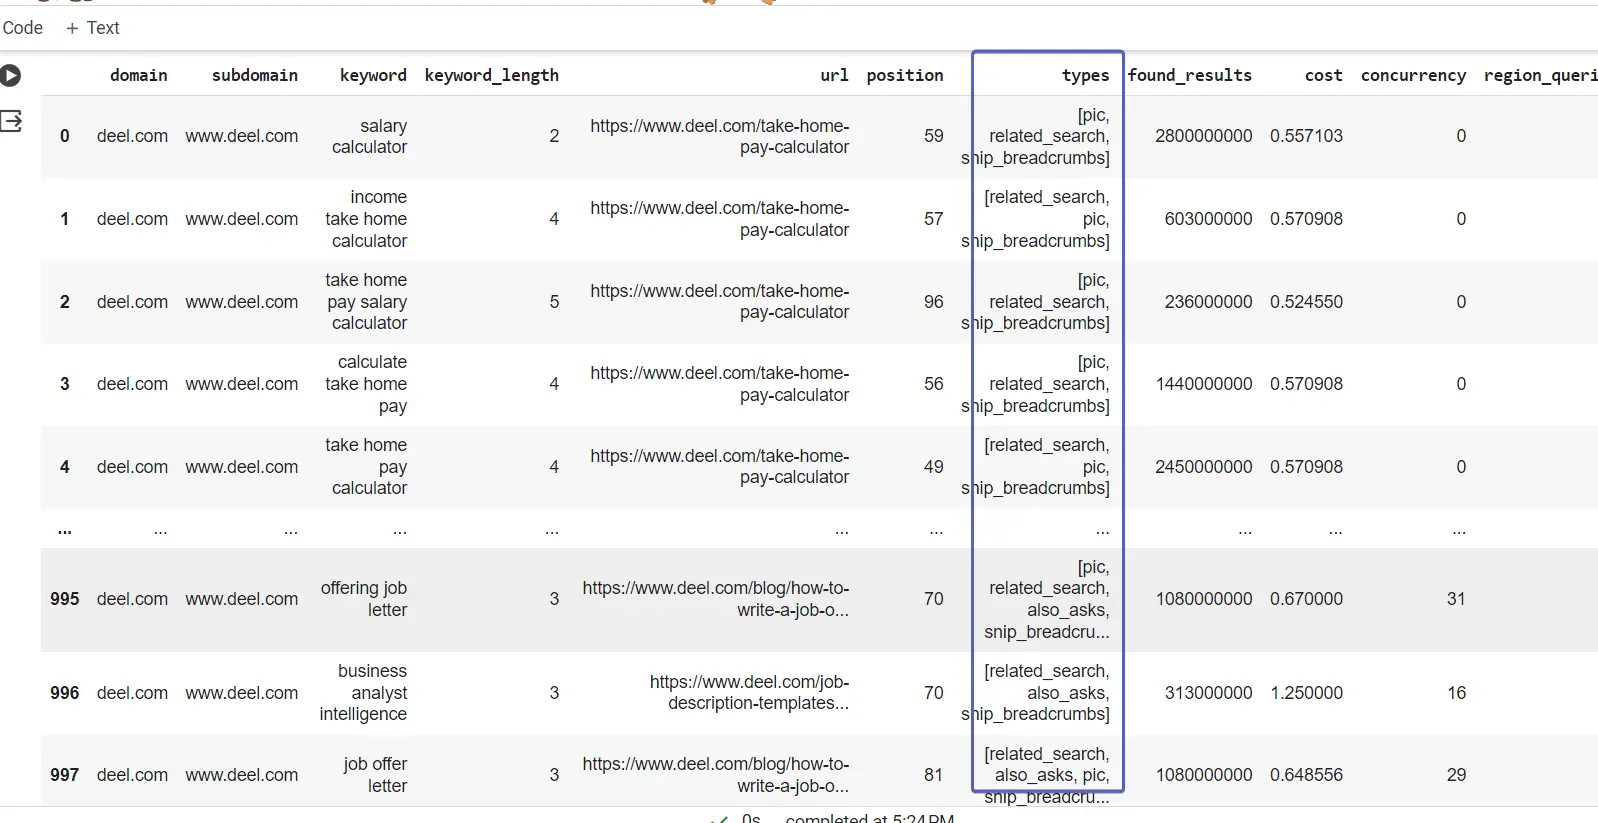Select row index 4
This screenshot has height=823, width=1598.
(x=65, y=467)
